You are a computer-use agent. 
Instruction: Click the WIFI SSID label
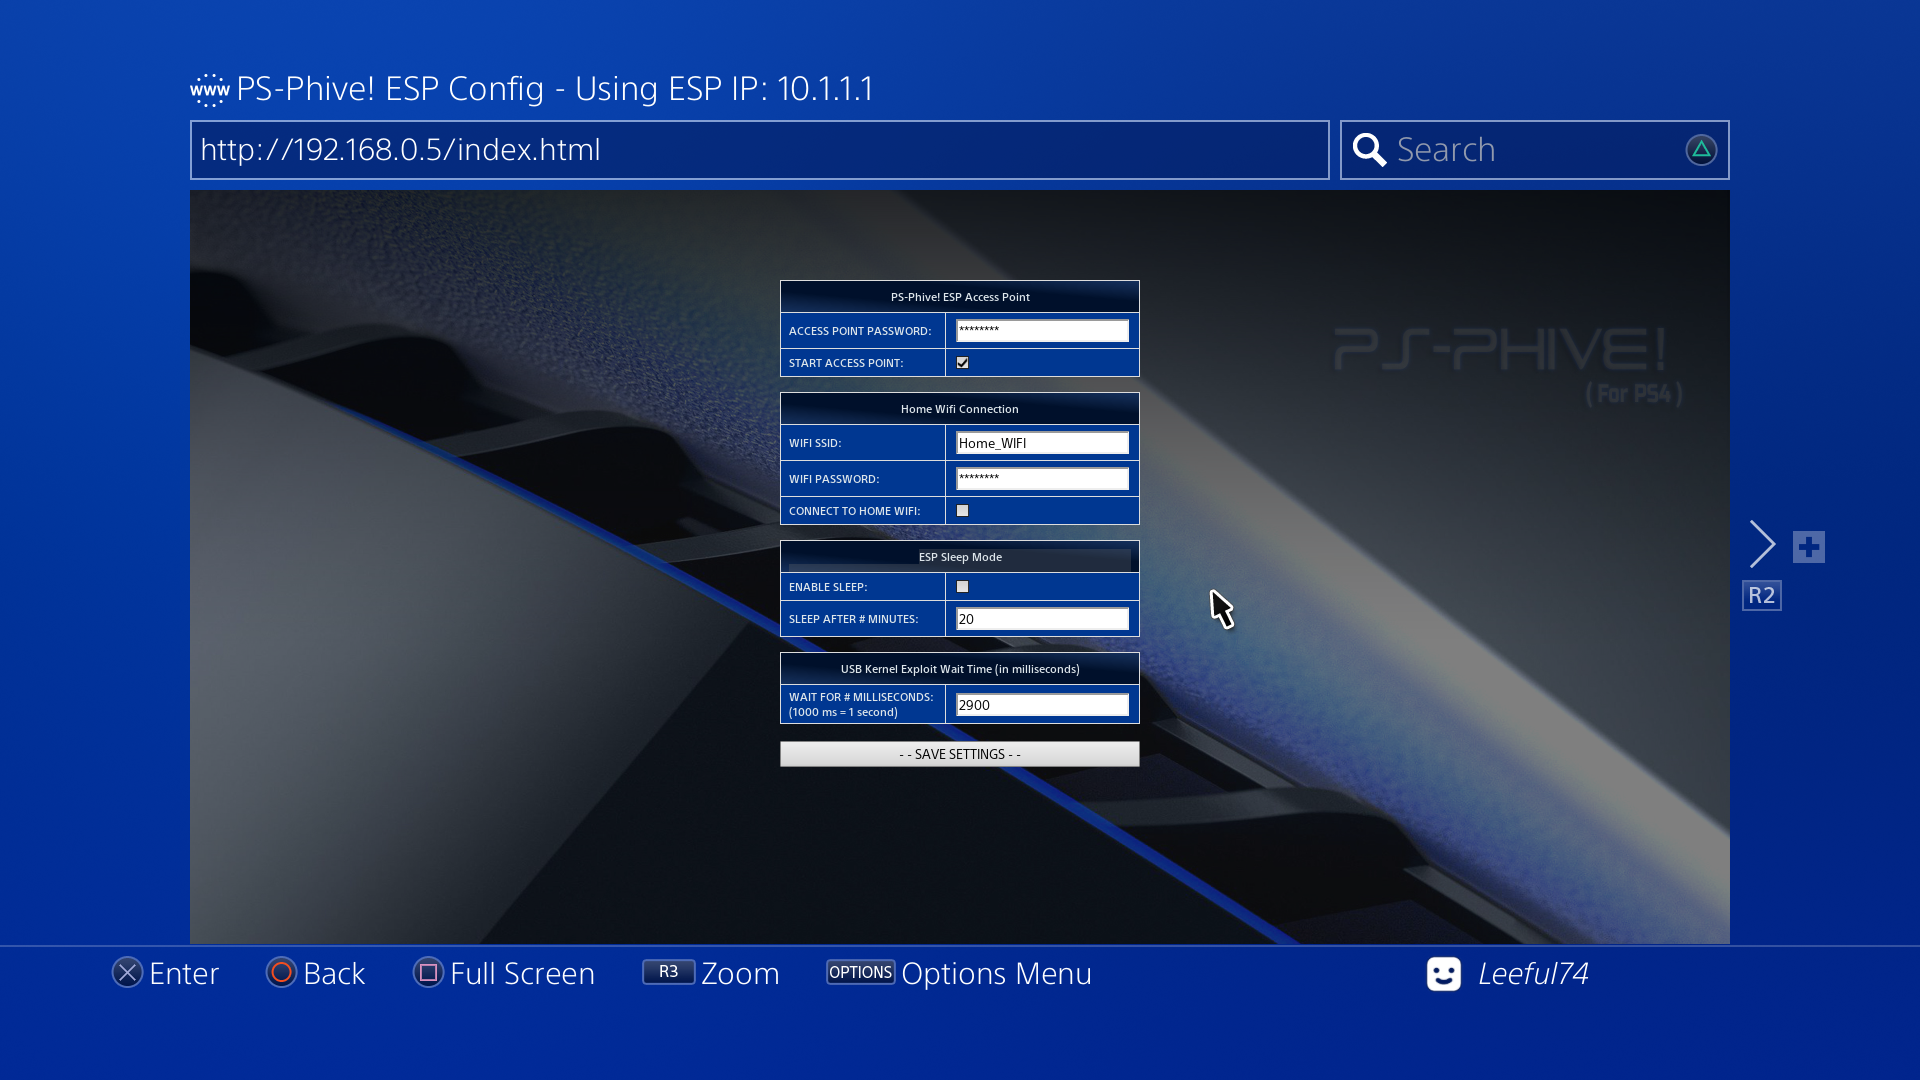pos(815,443)
